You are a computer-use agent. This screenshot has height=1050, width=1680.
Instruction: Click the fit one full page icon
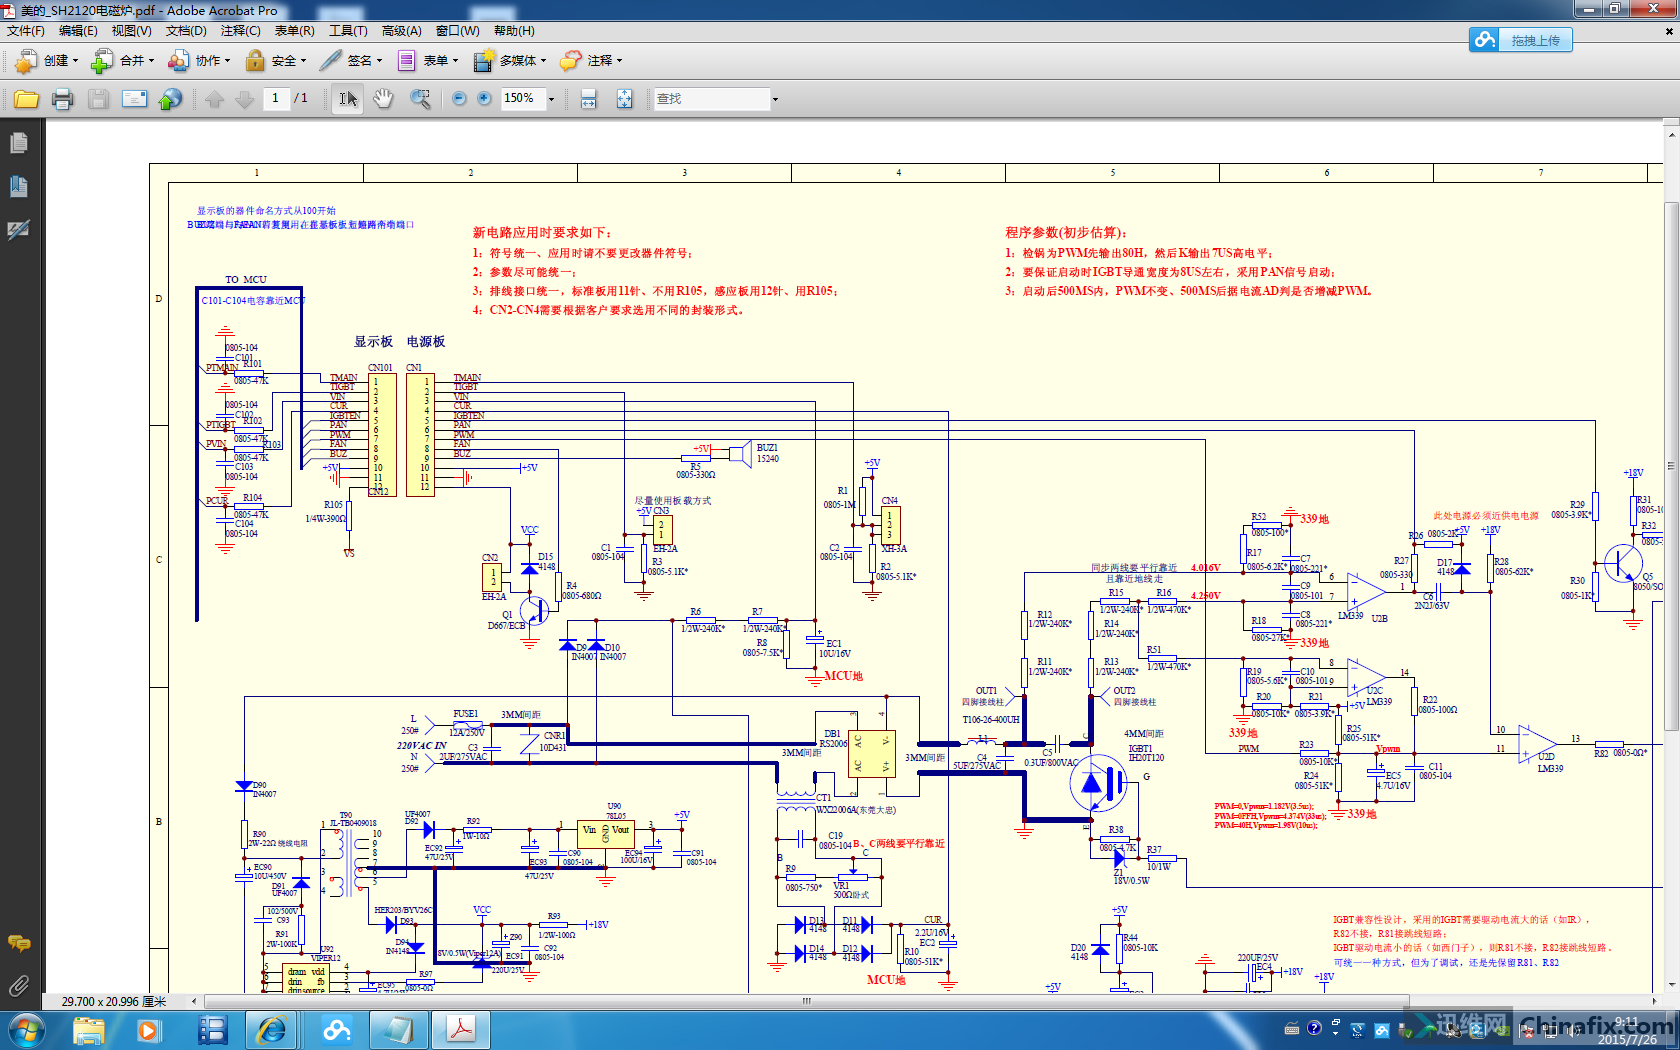coord(624,99)
